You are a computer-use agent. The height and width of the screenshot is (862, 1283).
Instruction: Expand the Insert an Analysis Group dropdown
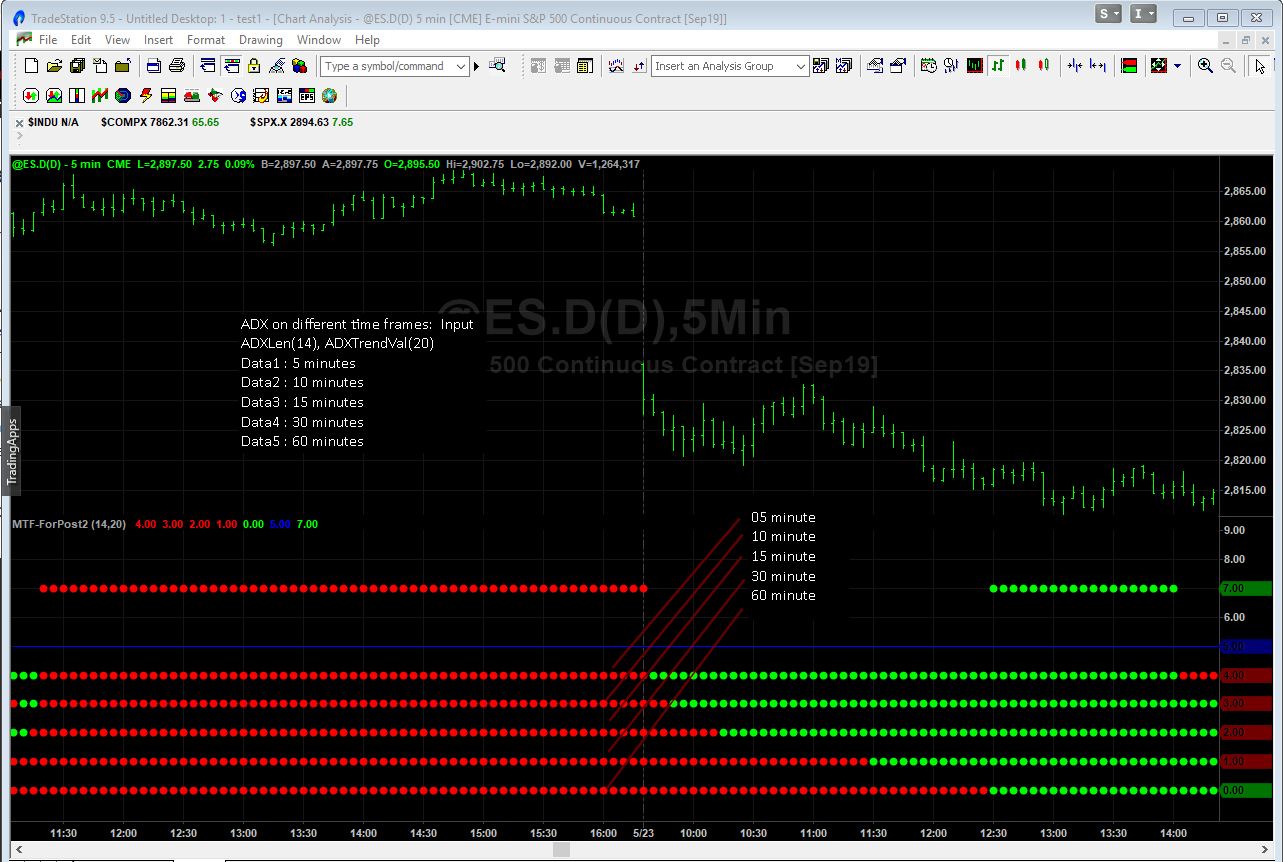tap(800, 66)
